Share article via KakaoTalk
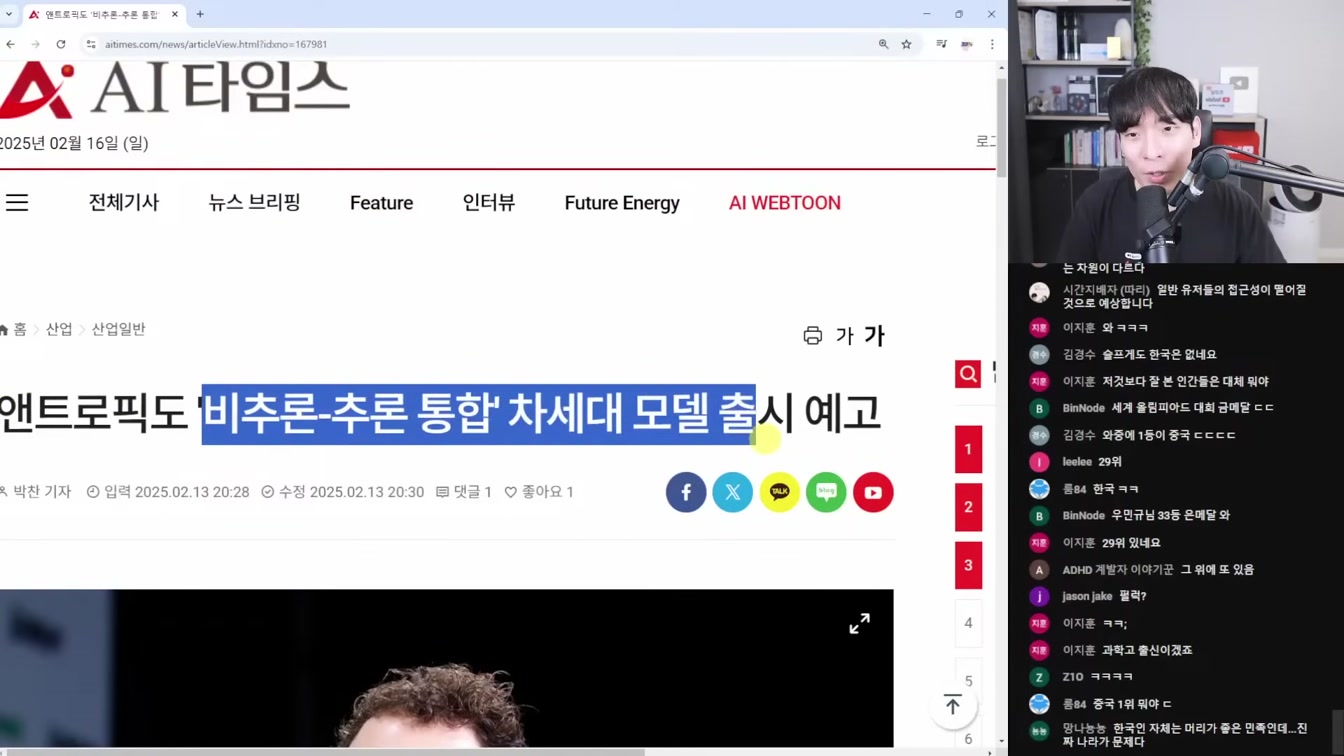The width and height of the screenshot is (1344, 756). (780, 492)
